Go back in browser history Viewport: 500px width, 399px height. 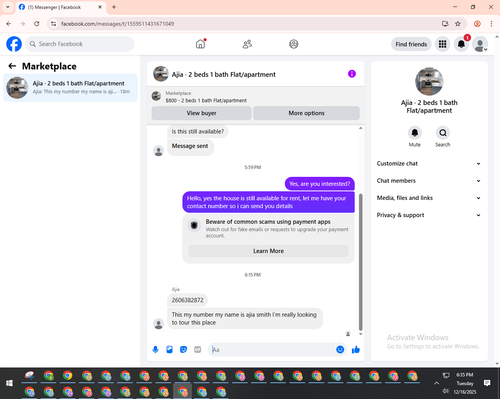point(9,24)
